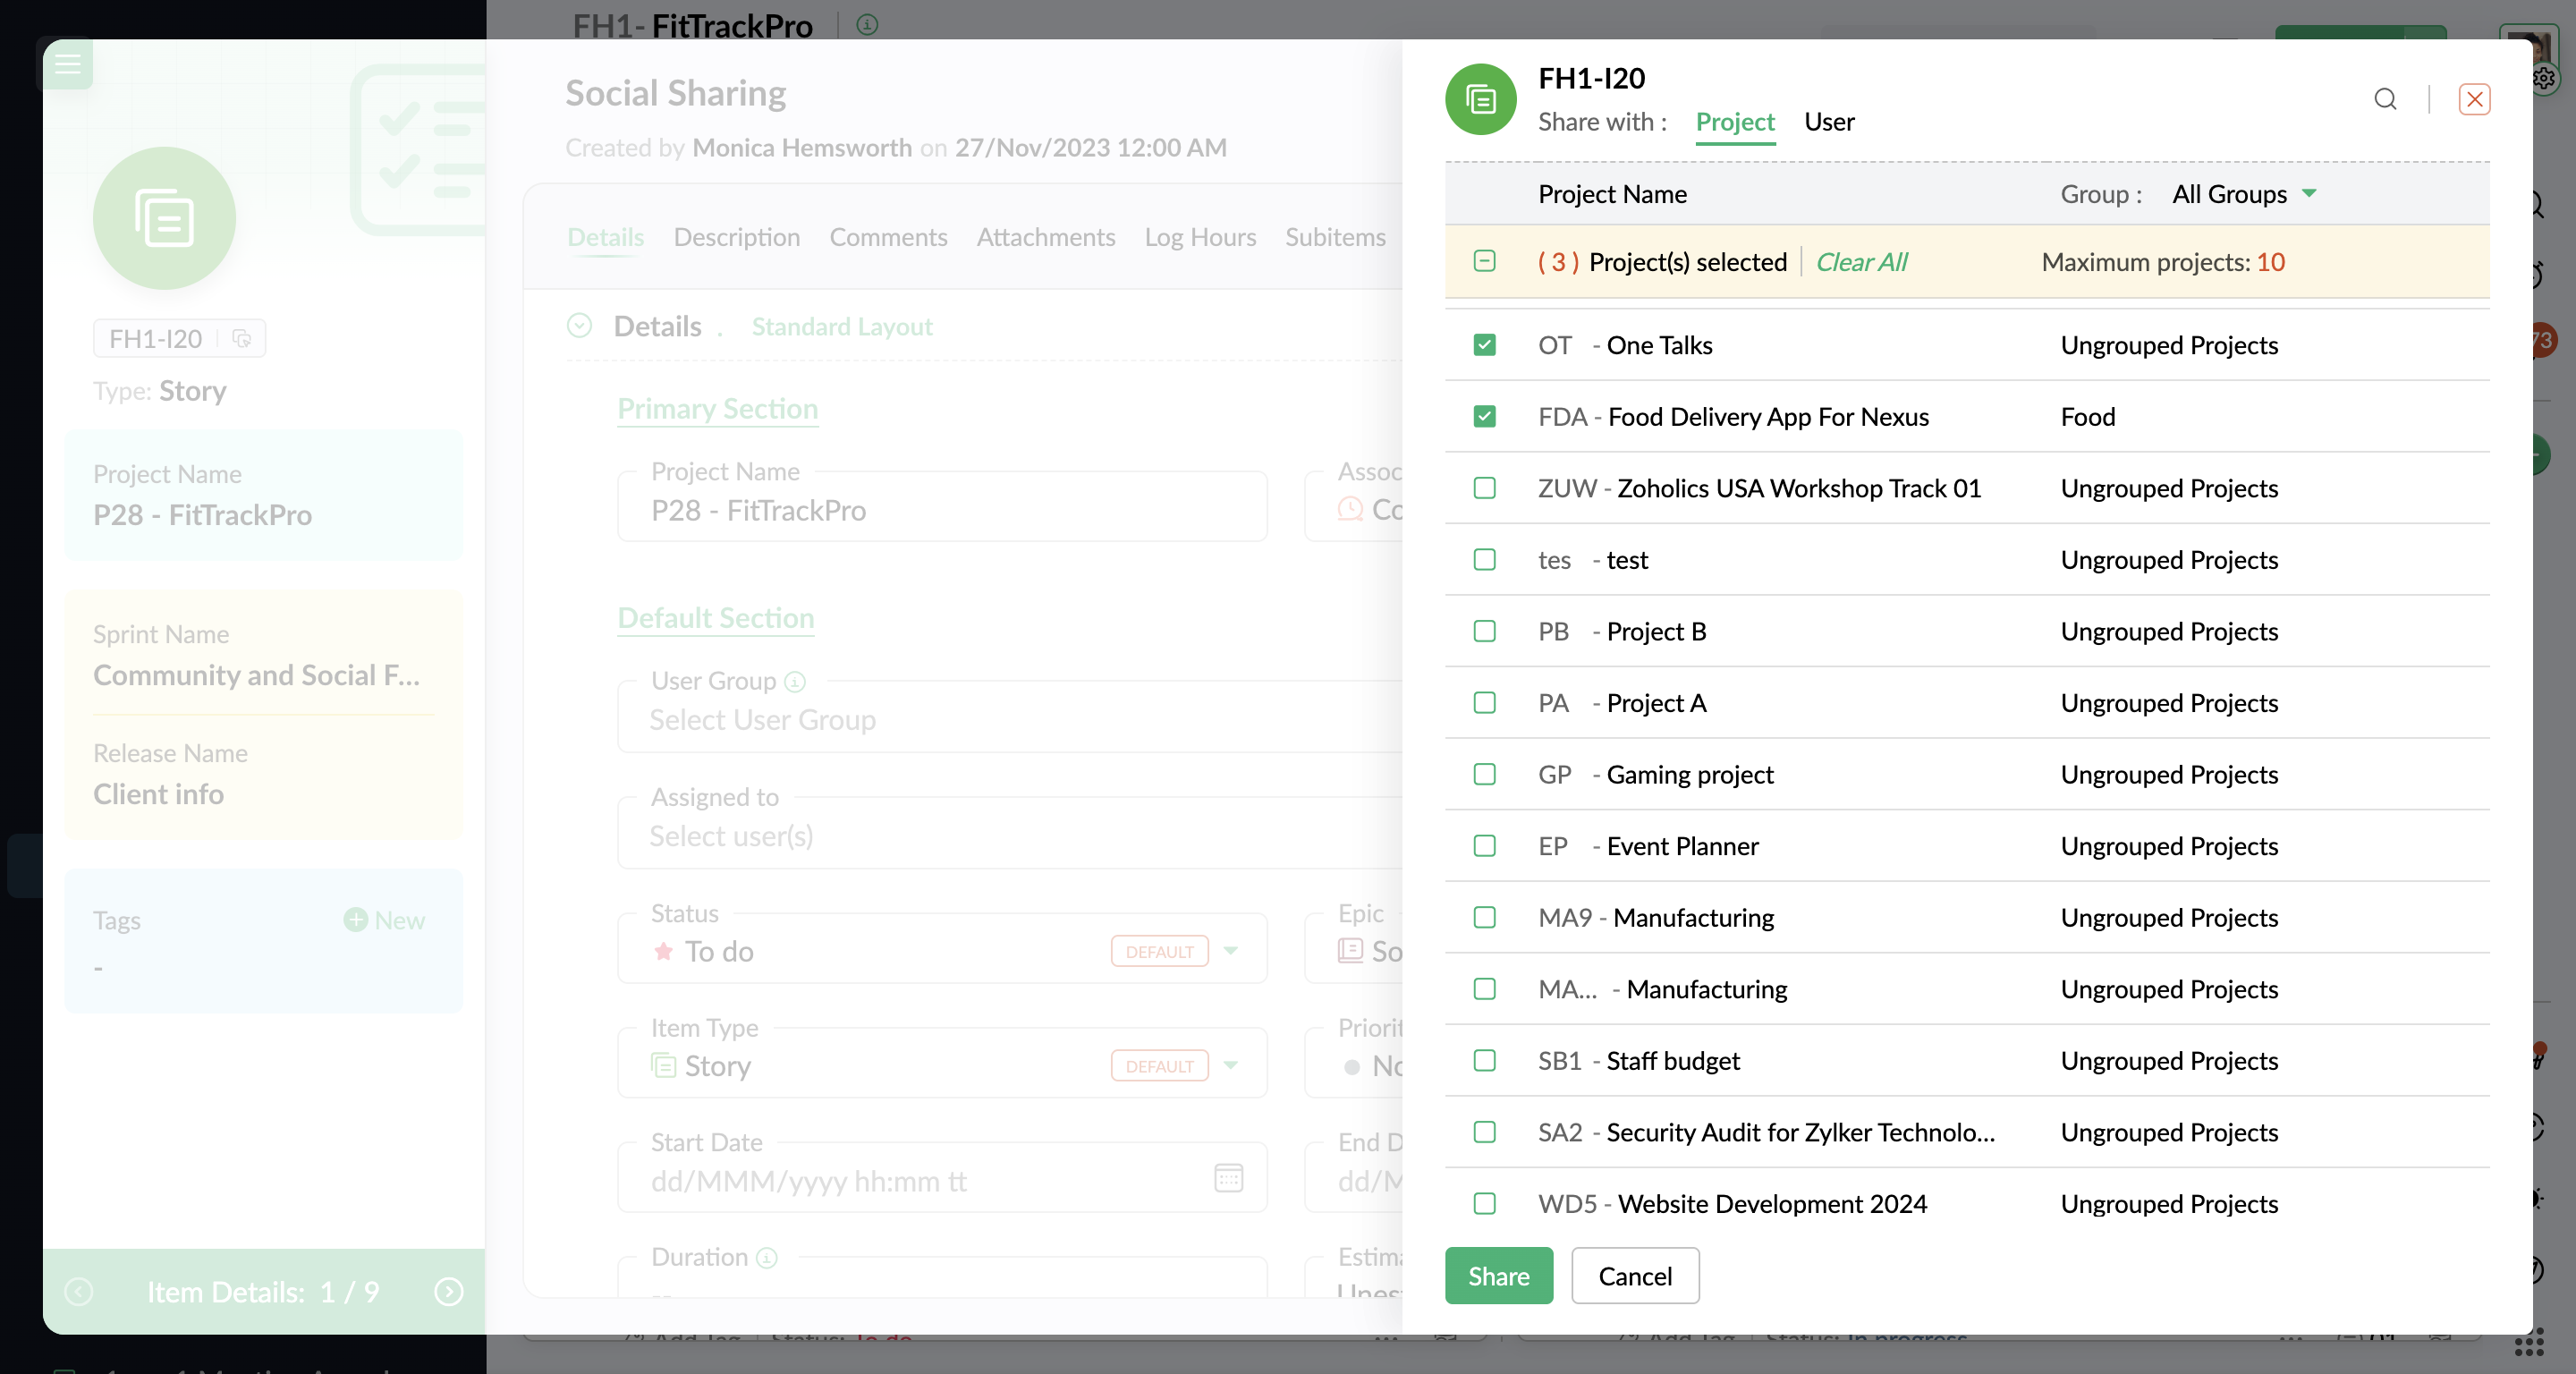Click the Share button
Viewport: 2576px width, 1374px height.
1498,1276
